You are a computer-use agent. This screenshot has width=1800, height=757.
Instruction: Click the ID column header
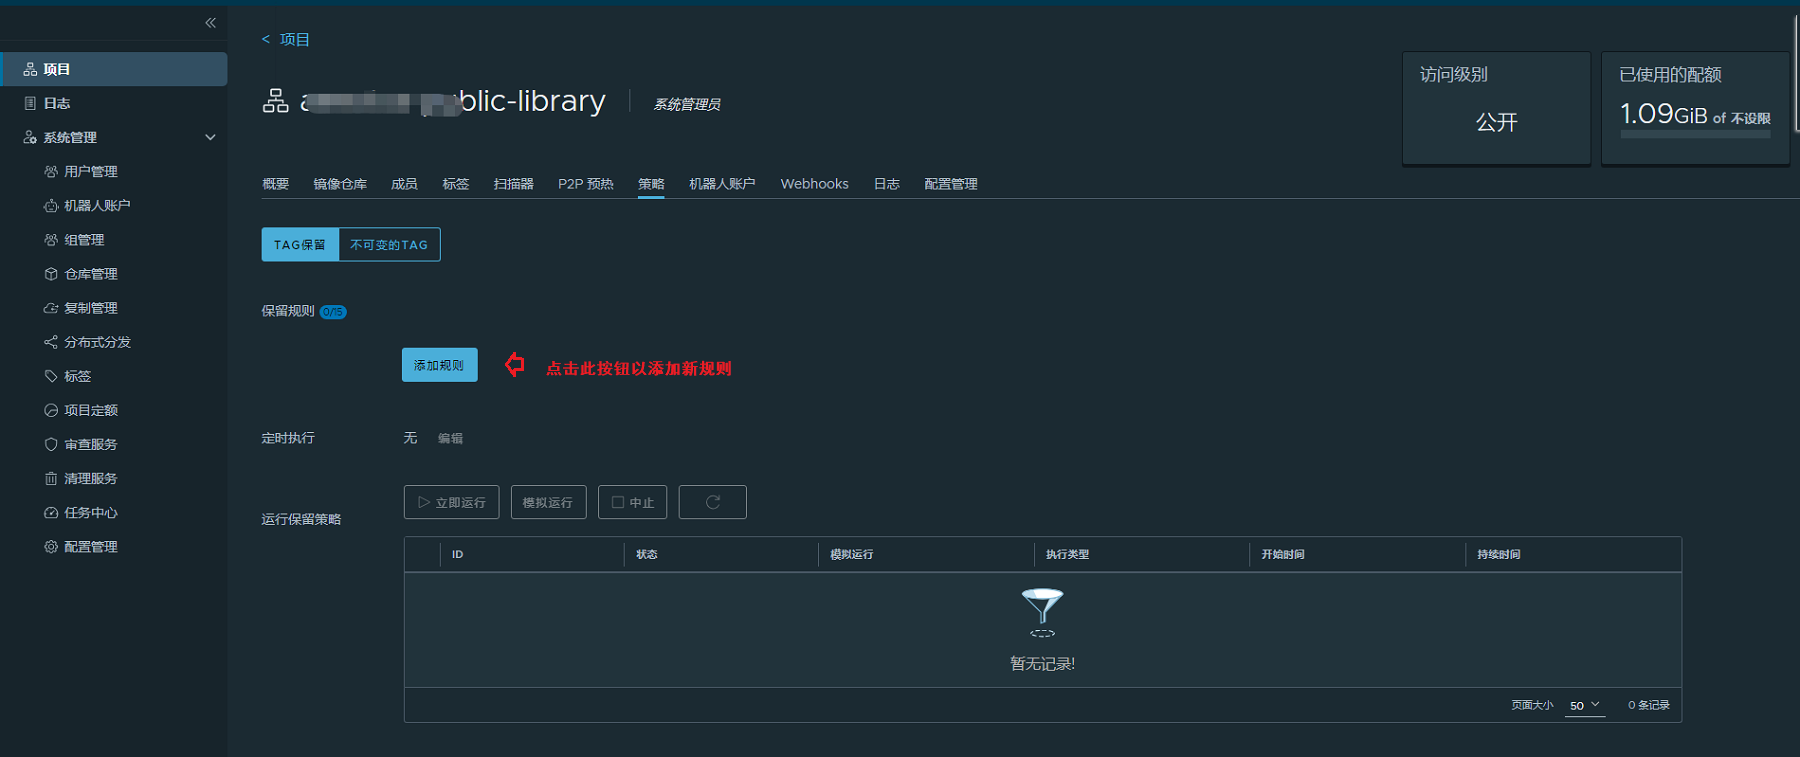click(x=458, y=554)
